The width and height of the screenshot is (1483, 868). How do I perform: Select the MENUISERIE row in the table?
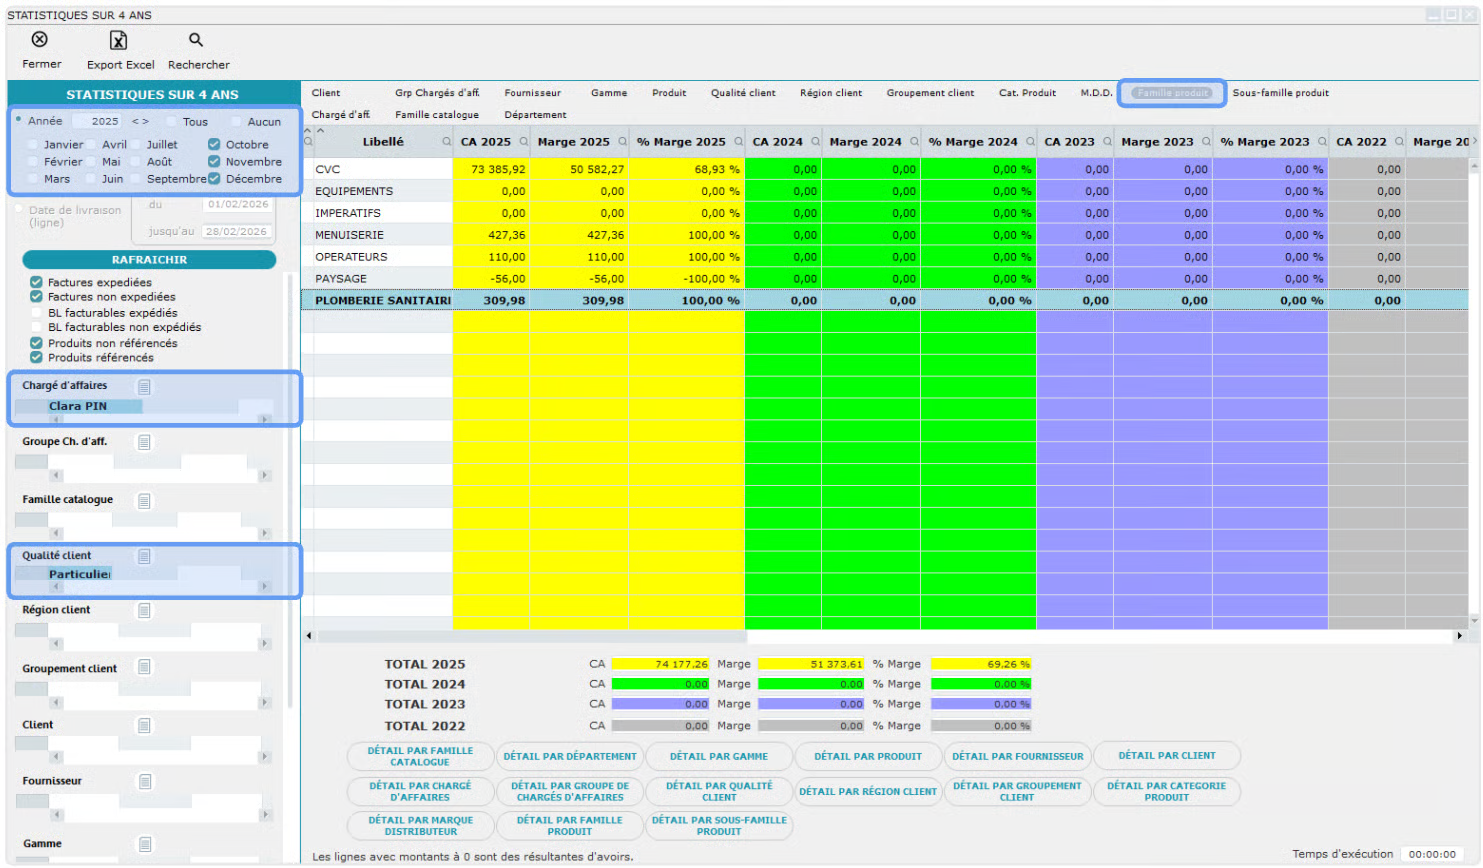[x=350, y=235]
